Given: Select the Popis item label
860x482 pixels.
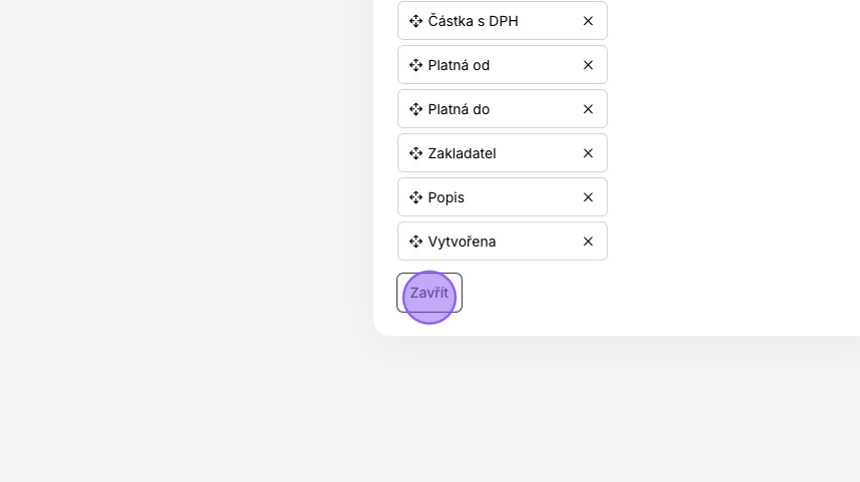Looking at the screenshot, I should click(446, 197).
